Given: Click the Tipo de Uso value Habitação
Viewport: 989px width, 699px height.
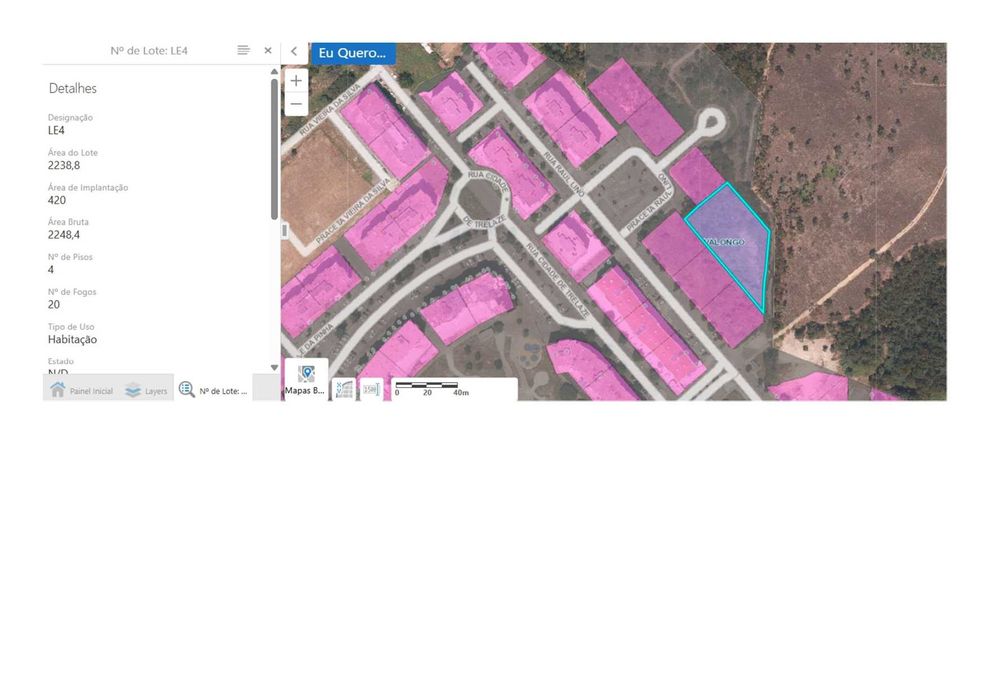Looking at the screenshot, I should [x=73, y=339].
